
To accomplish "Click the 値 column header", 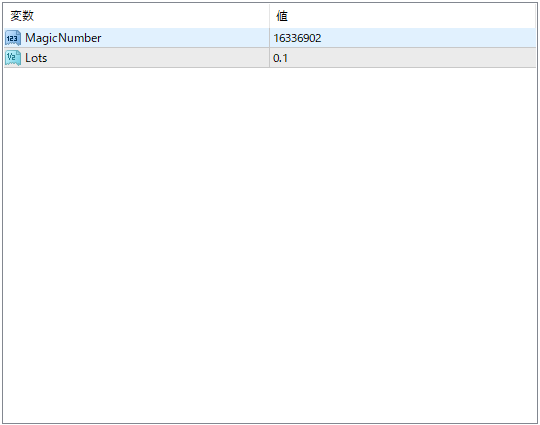I will click(x=402, y=16).
